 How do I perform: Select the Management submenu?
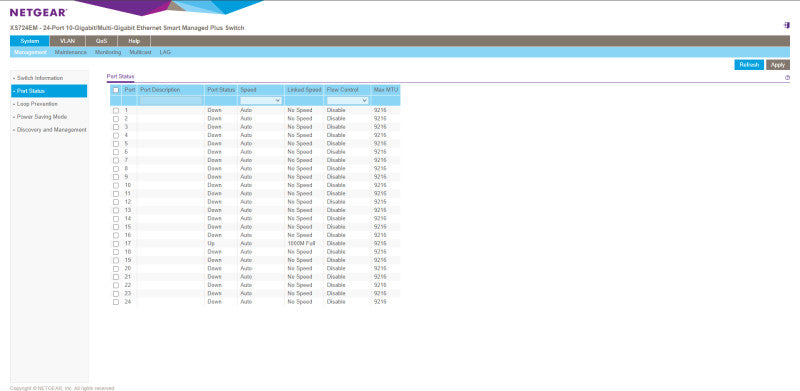(x=30, y=52)
